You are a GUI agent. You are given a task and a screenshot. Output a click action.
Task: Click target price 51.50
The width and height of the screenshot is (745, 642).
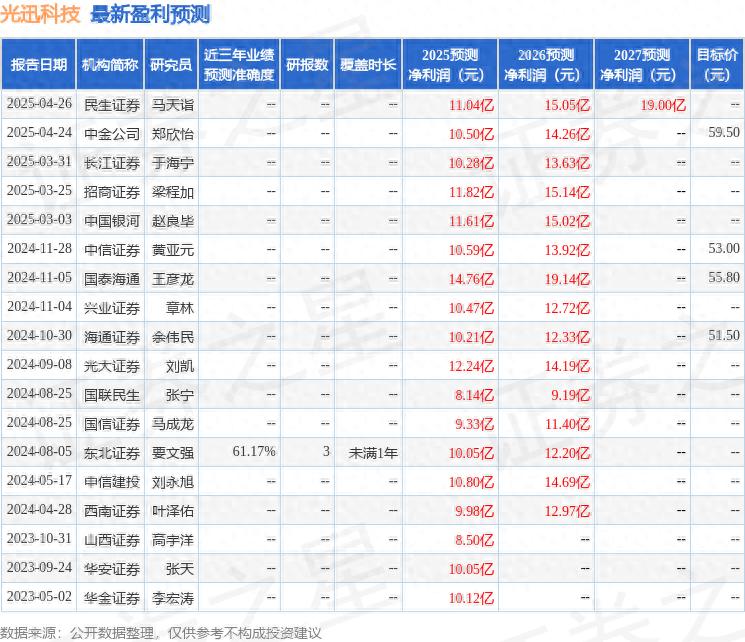coord(724,335)
